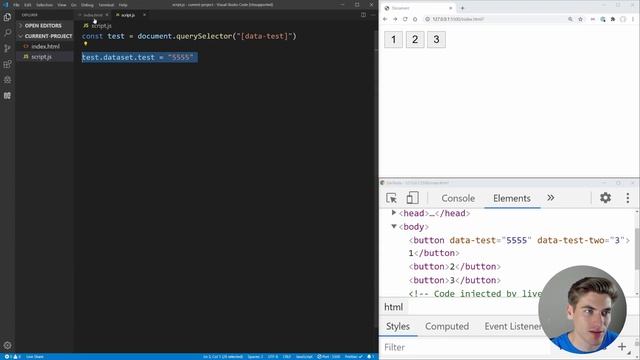640x360 pixels.
Task: Click the split editor icon in VS Code
Action: coord(363,15)
